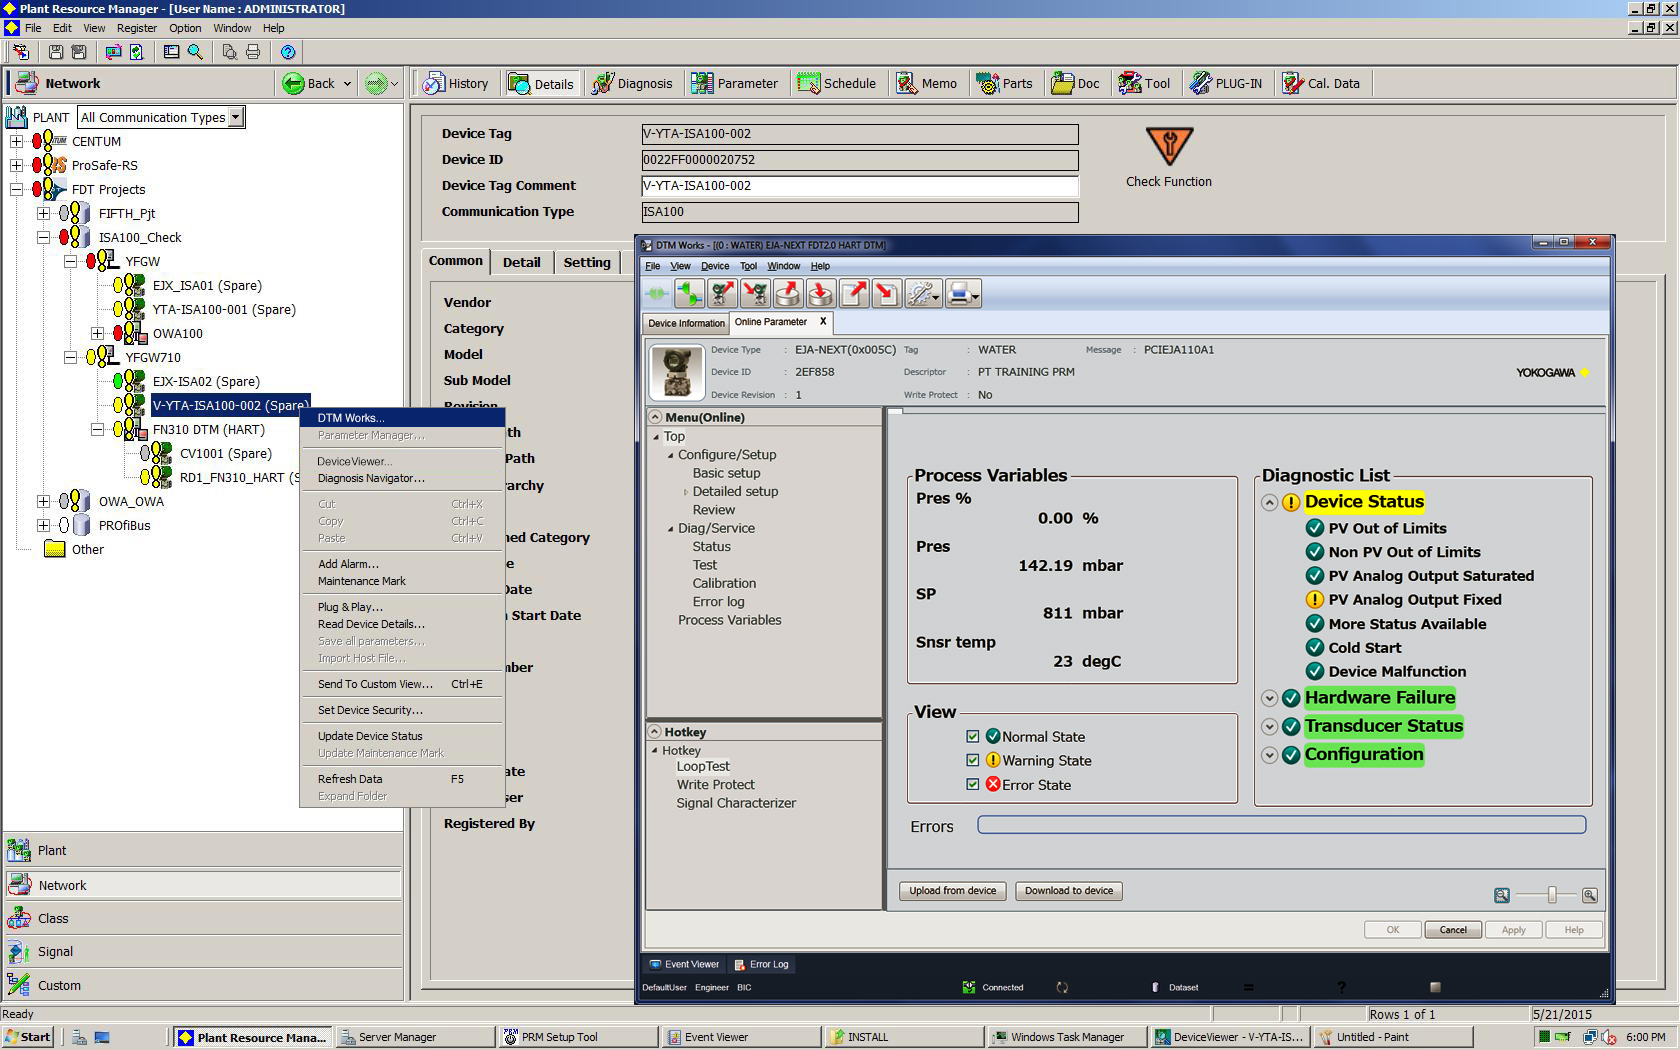Open the All Communication Types dropdown
Viewport: 1680px width, 1050px height.
tap(235, 118)
